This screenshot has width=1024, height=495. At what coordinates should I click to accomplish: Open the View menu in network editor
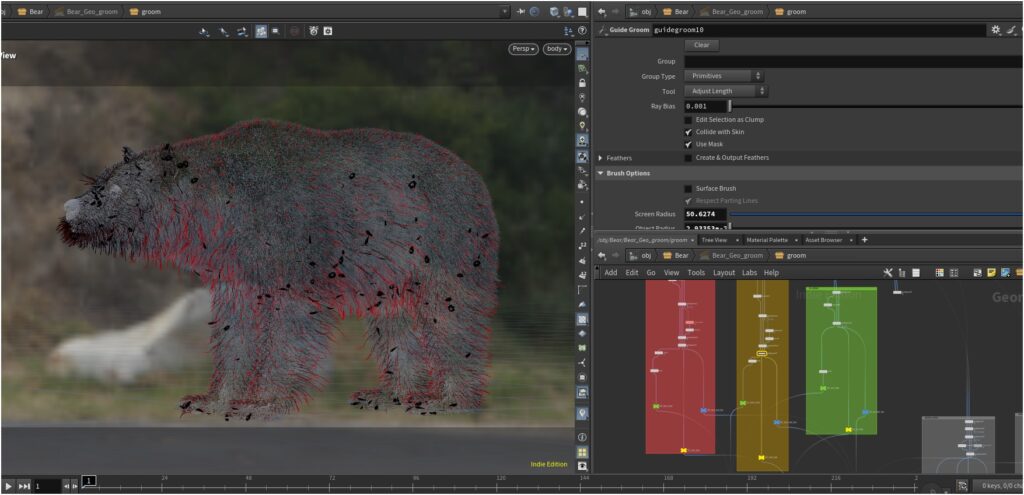(x=672, y=272)
